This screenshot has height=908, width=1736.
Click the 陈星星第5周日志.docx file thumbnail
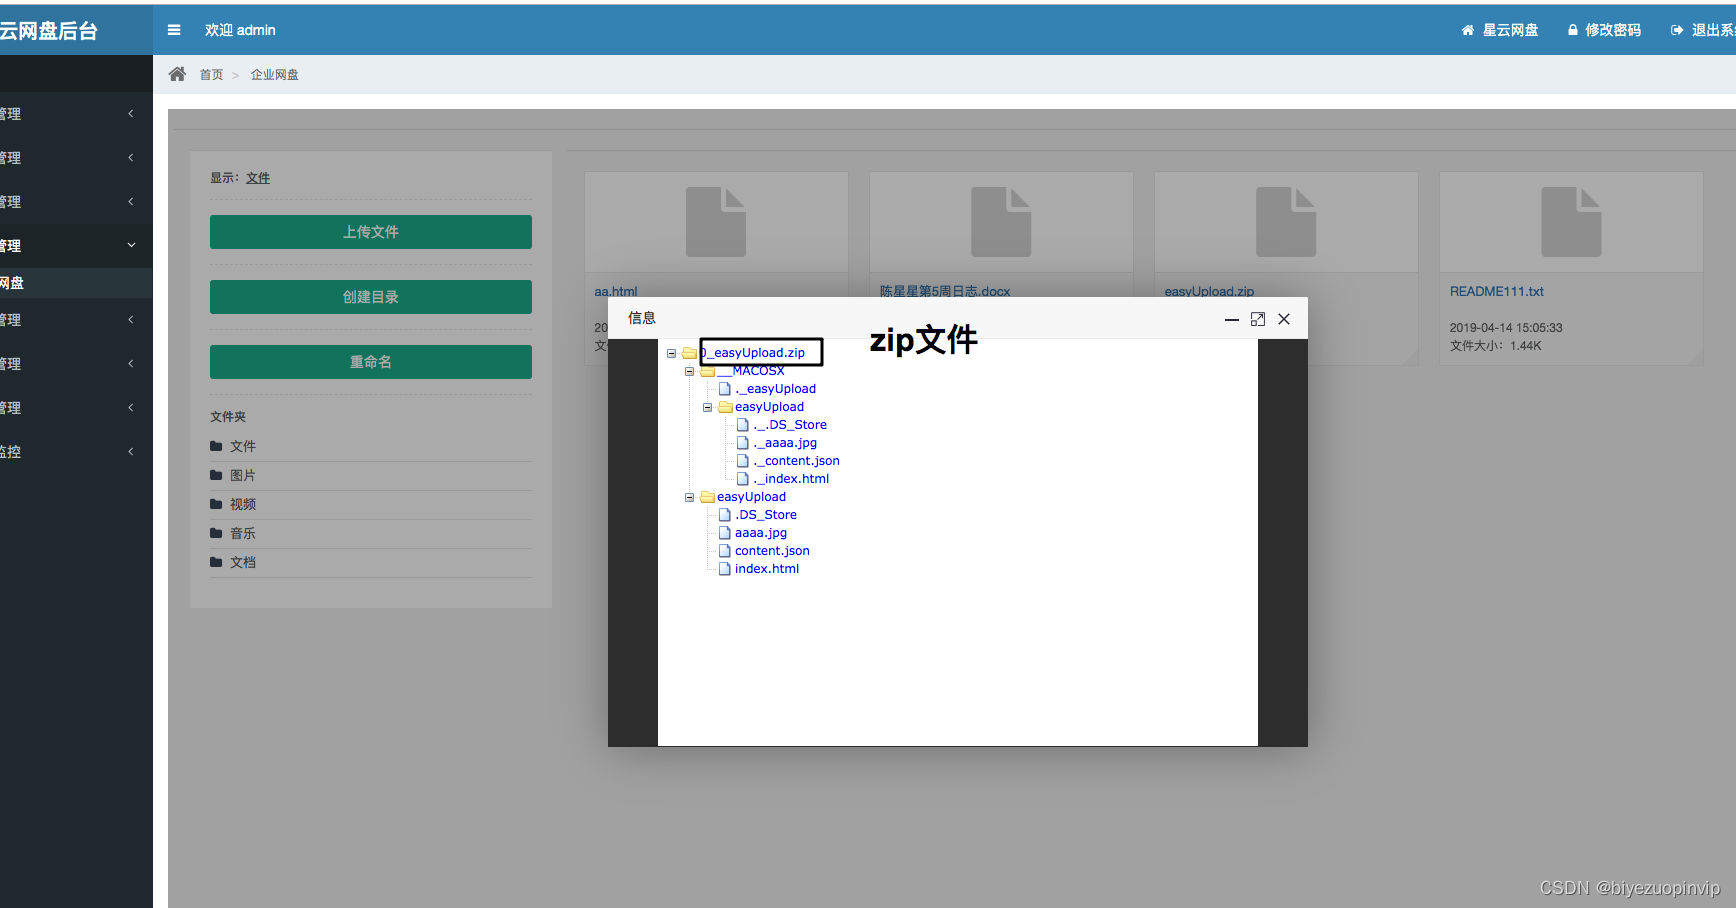tap(1001, 222)
